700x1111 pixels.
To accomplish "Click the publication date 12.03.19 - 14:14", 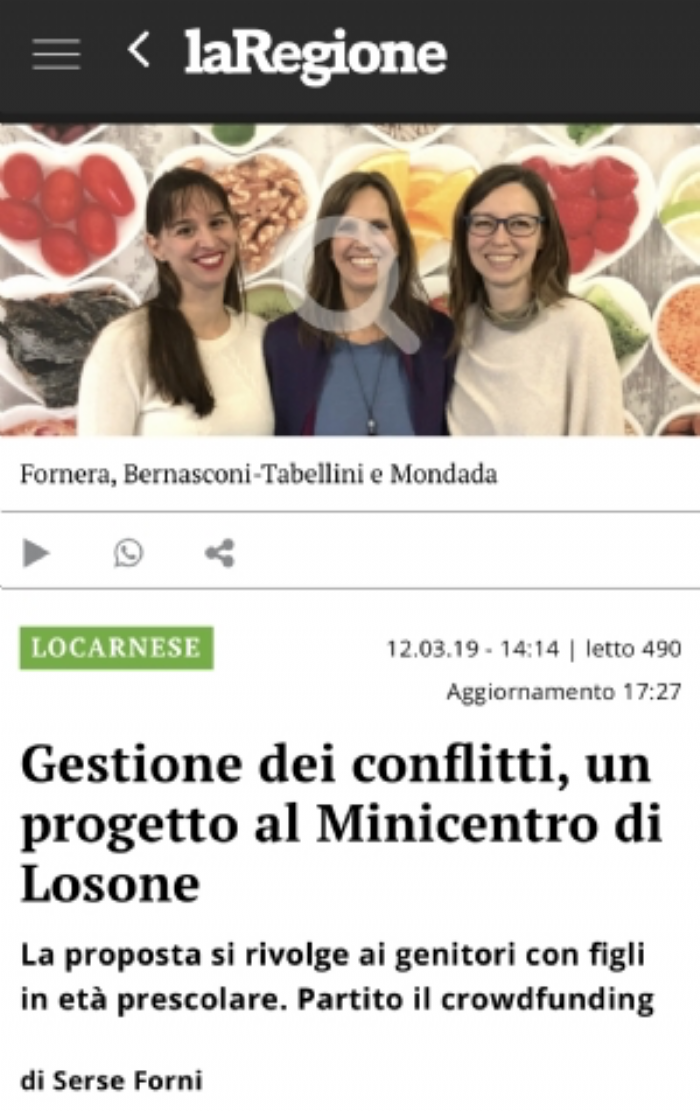I will pos(473,648).
